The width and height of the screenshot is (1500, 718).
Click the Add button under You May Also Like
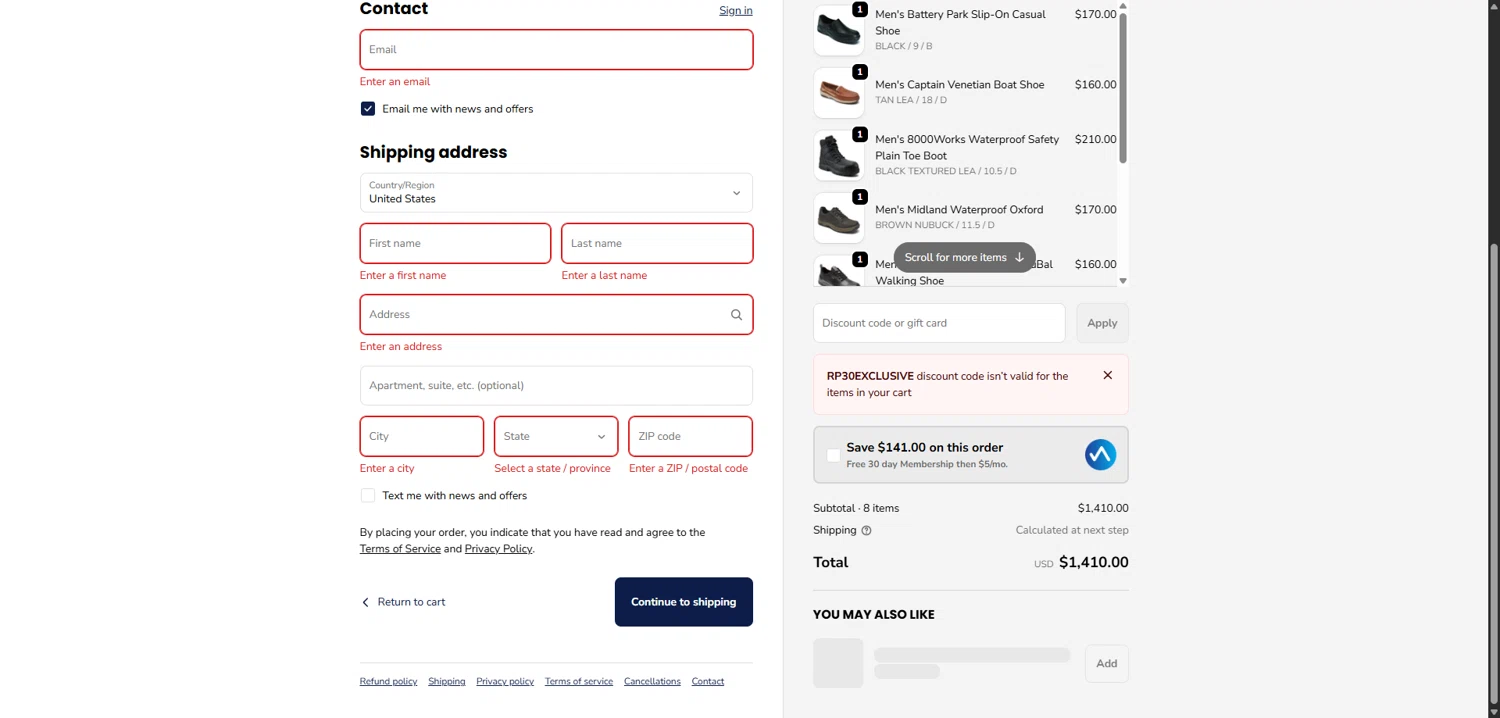(1107, 664)
